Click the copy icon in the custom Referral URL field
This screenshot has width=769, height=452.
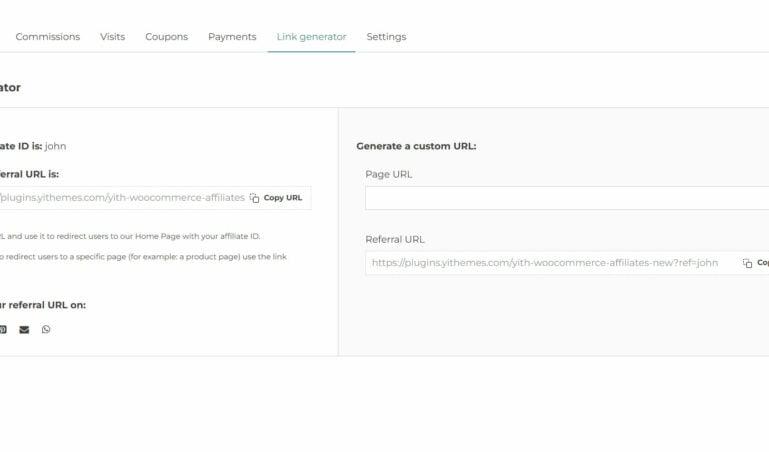[747, 263]
